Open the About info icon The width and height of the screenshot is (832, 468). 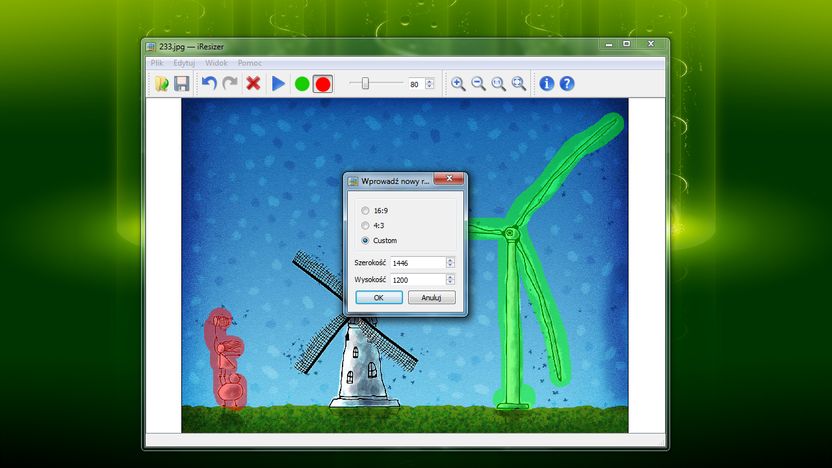click(547, 84)
